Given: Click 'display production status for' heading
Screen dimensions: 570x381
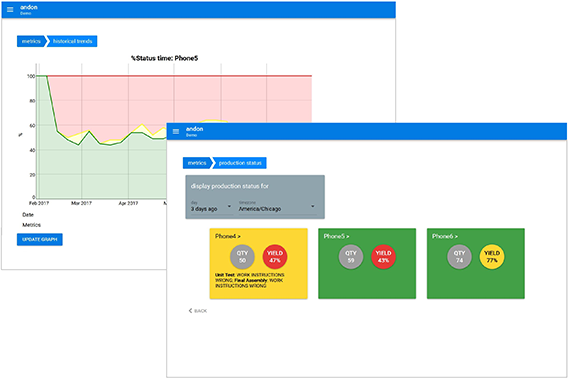Looking at the screenshot, I should pyautogui.click(x=230, y=186).
